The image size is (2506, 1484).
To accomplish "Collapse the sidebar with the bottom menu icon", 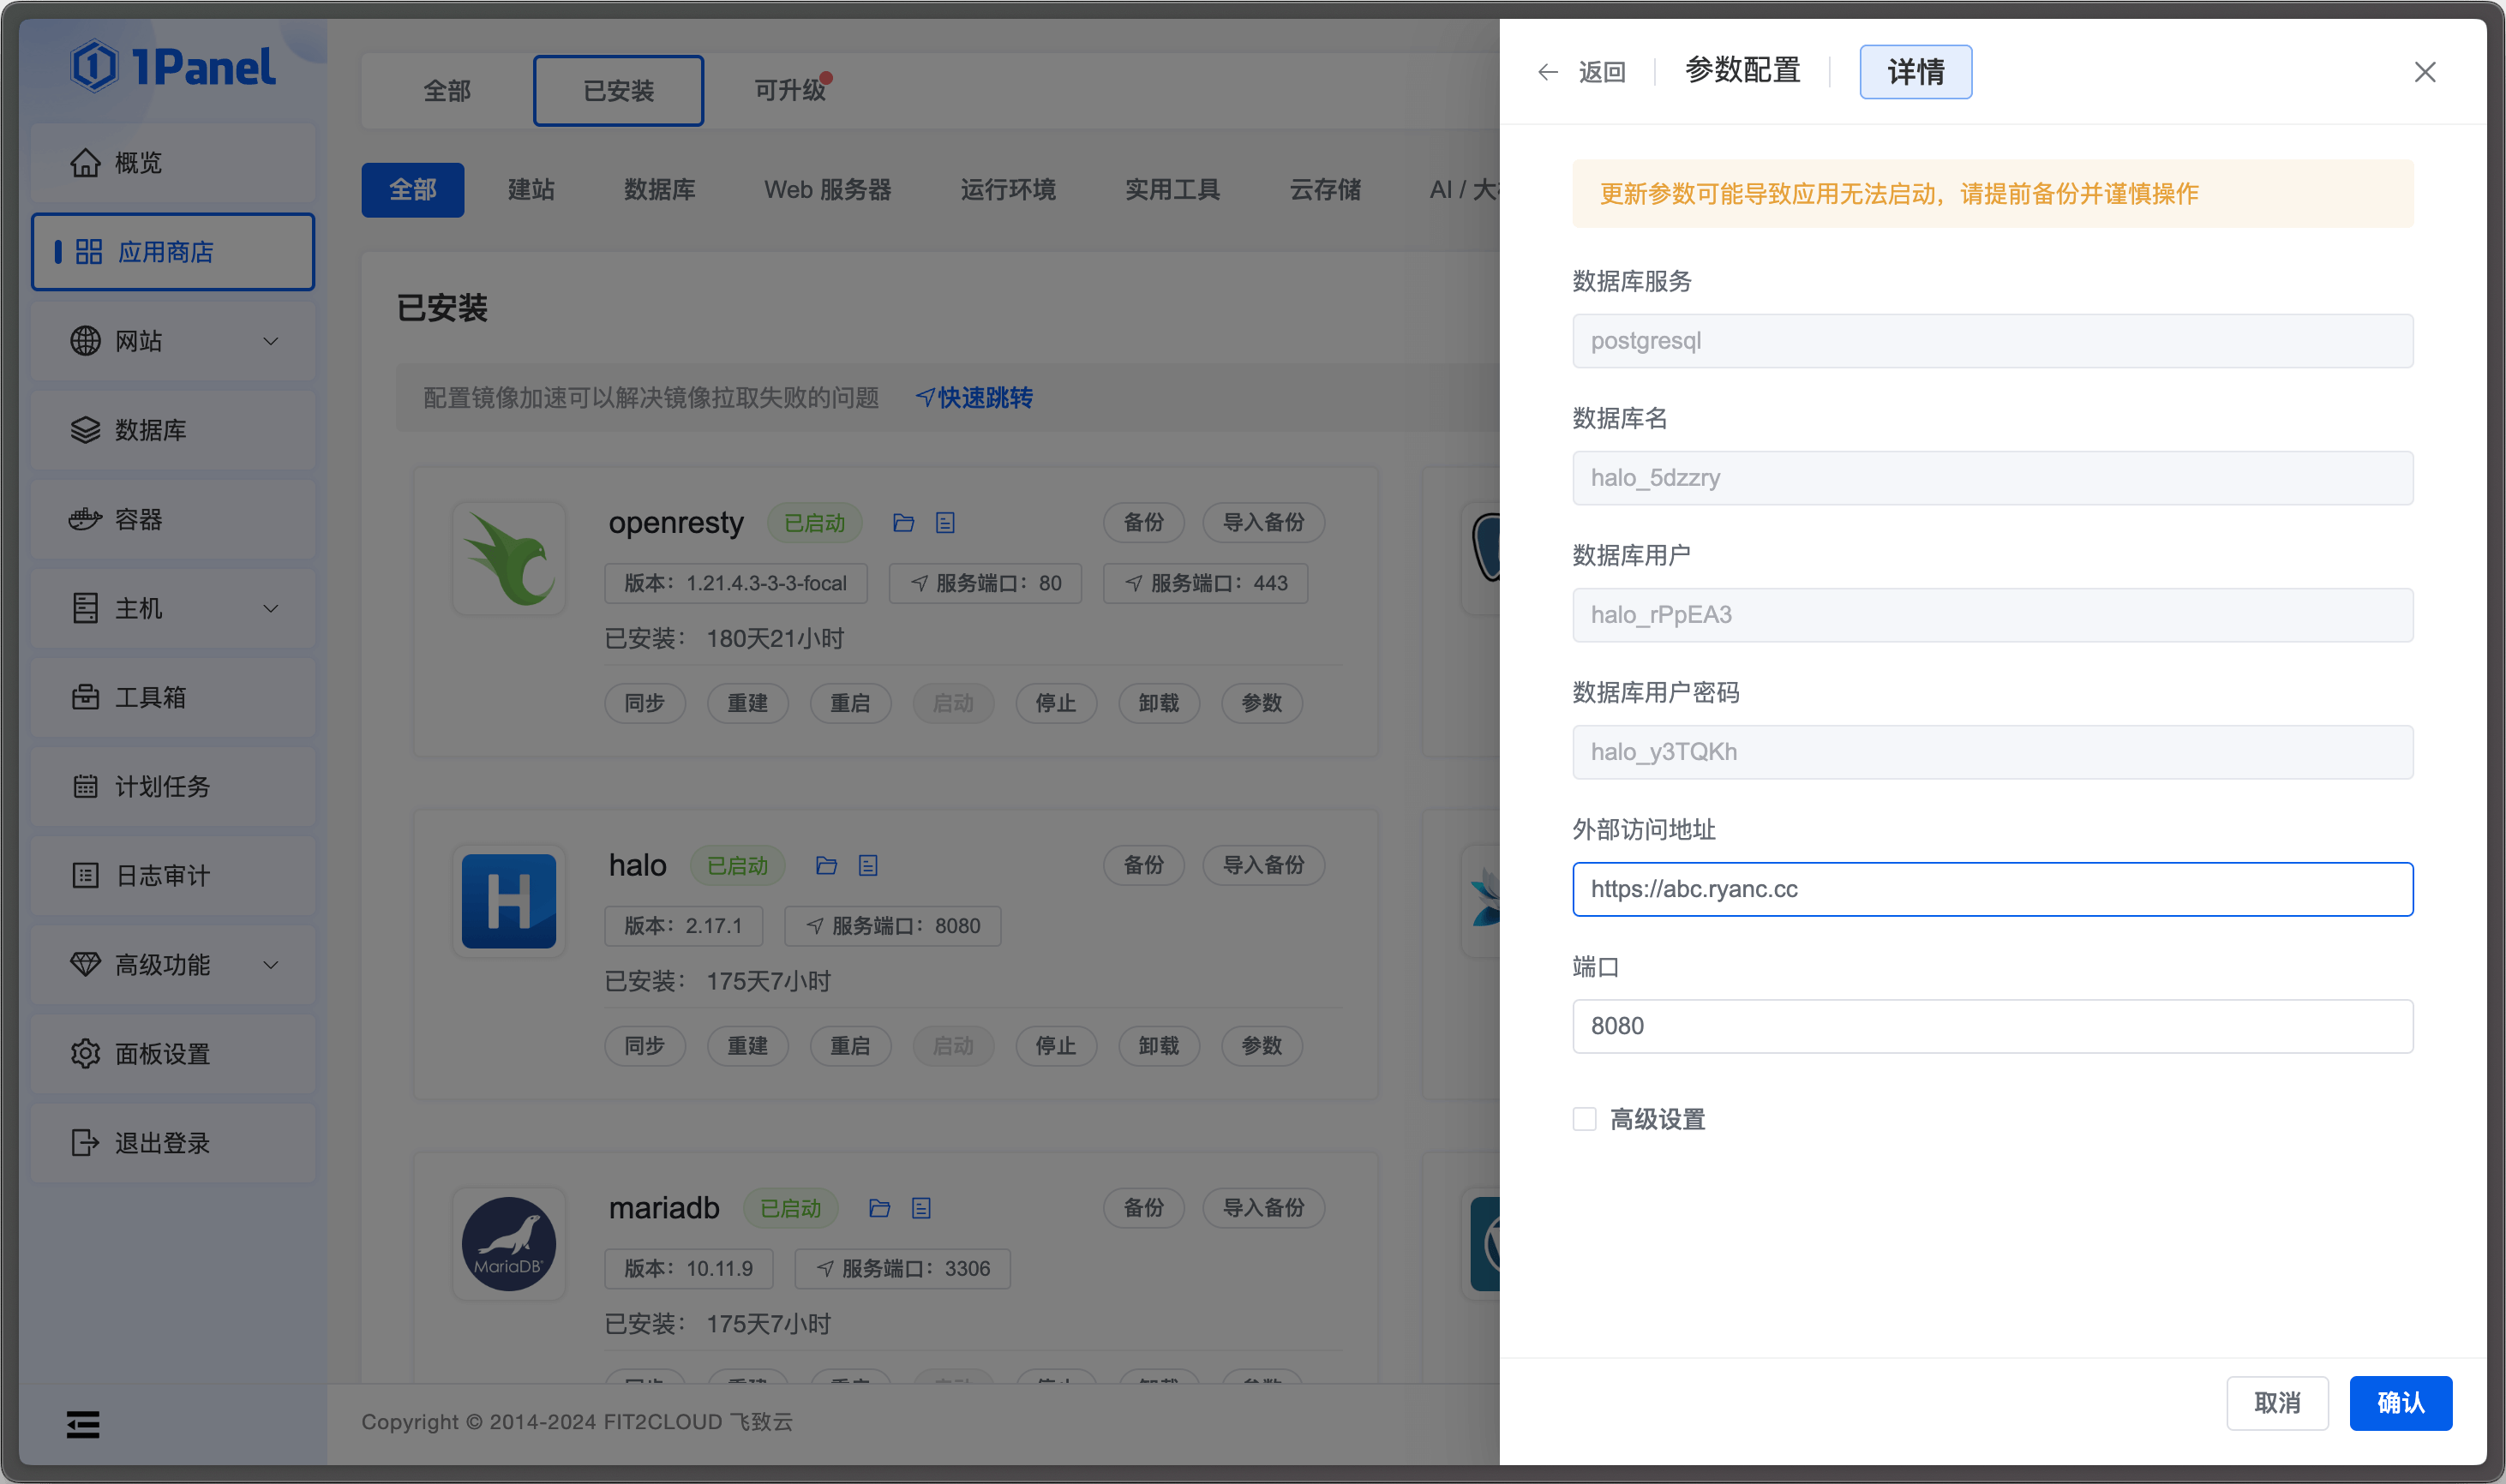I will pyautogui.click(x=83, y=1424).
